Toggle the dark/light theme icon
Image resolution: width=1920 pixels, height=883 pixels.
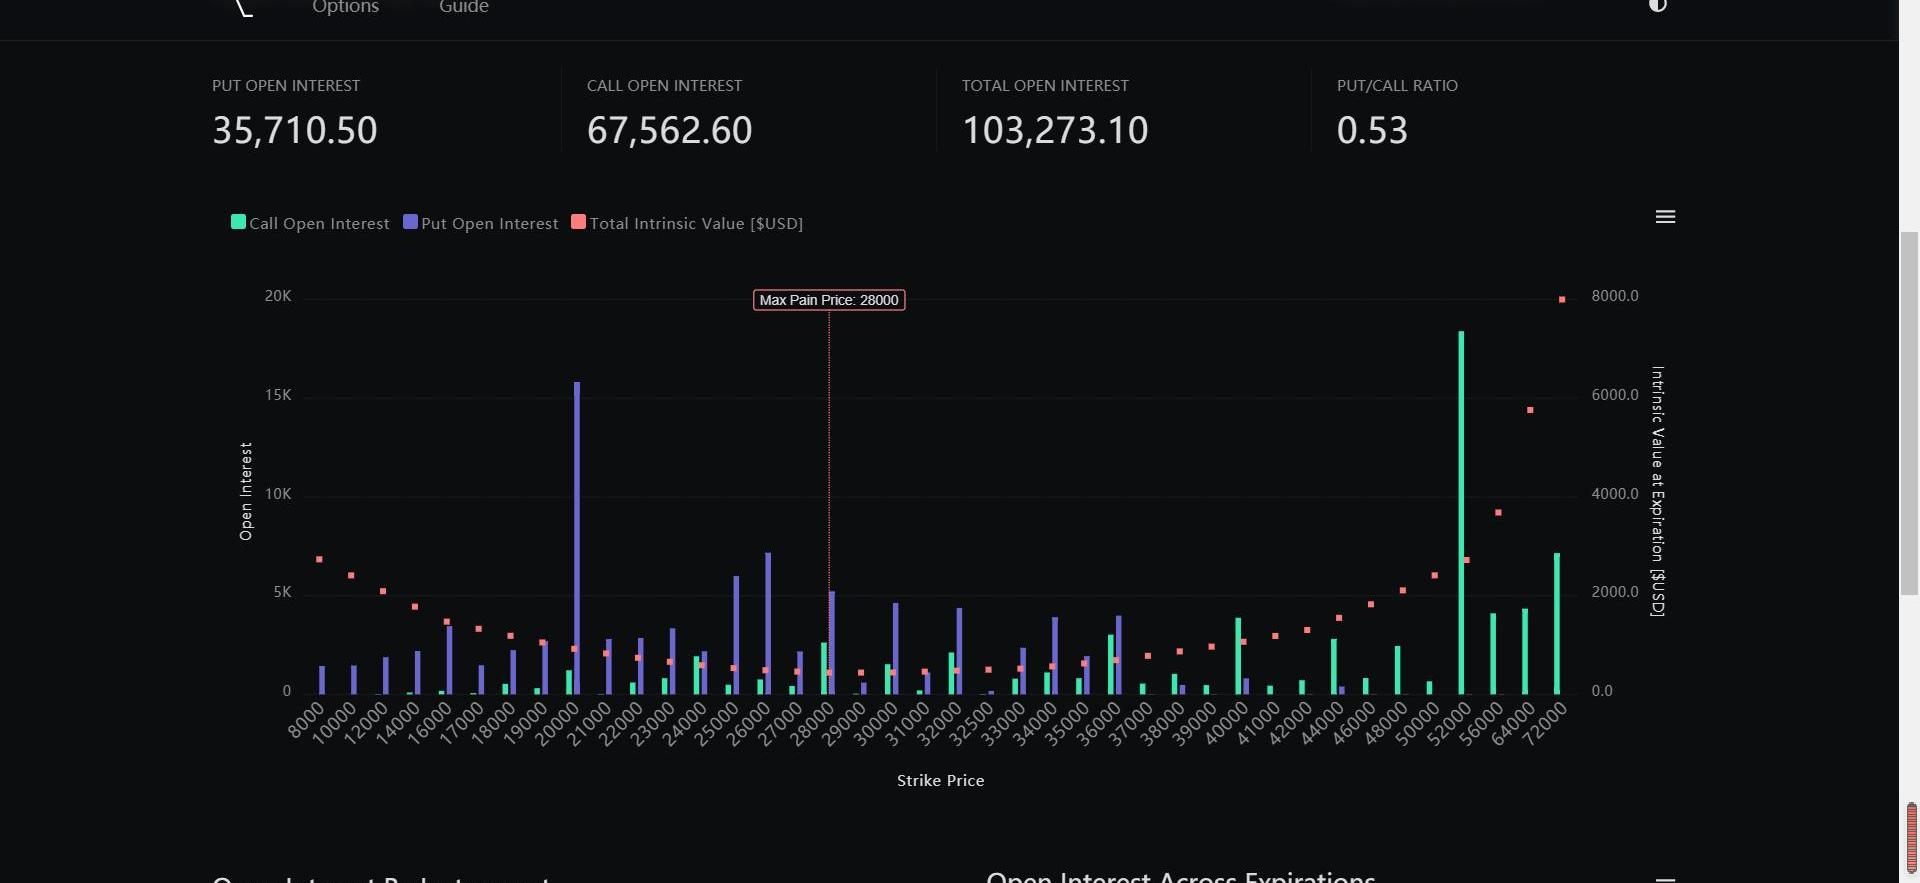pos(1657,5)
